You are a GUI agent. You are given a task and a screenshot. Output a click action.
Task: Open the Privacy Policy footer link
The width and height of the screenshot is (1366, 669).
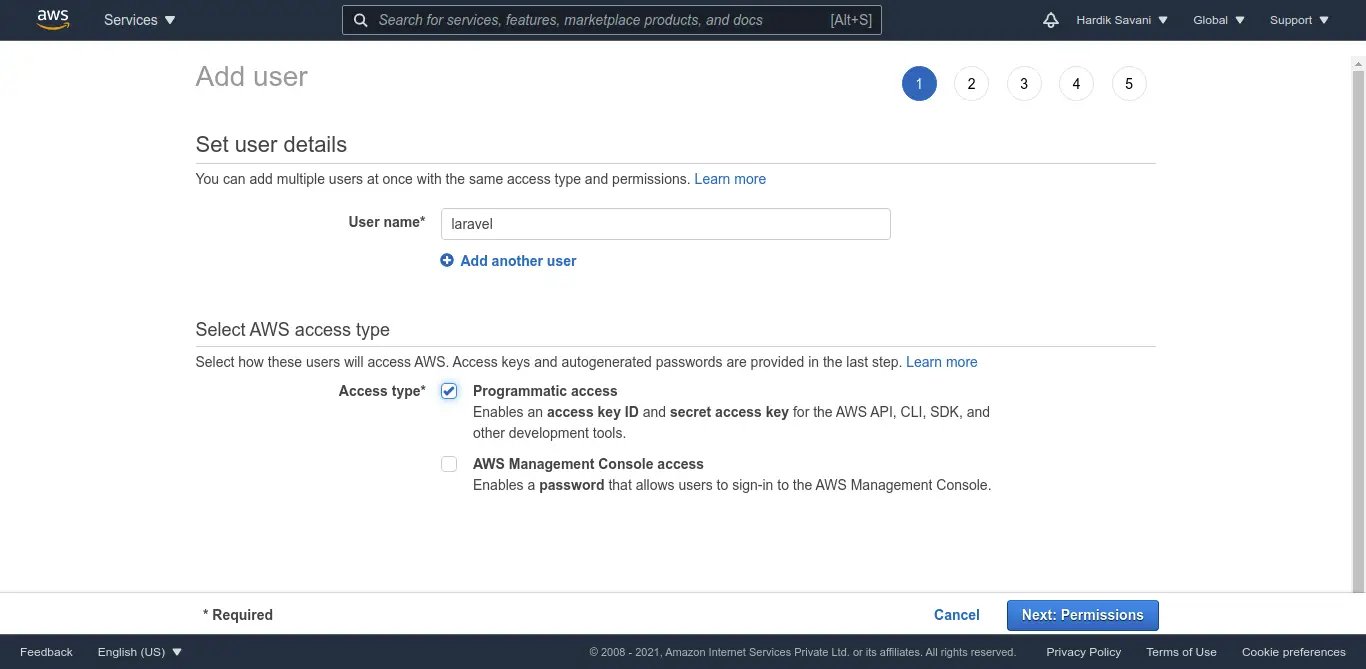click(1083, 652)
